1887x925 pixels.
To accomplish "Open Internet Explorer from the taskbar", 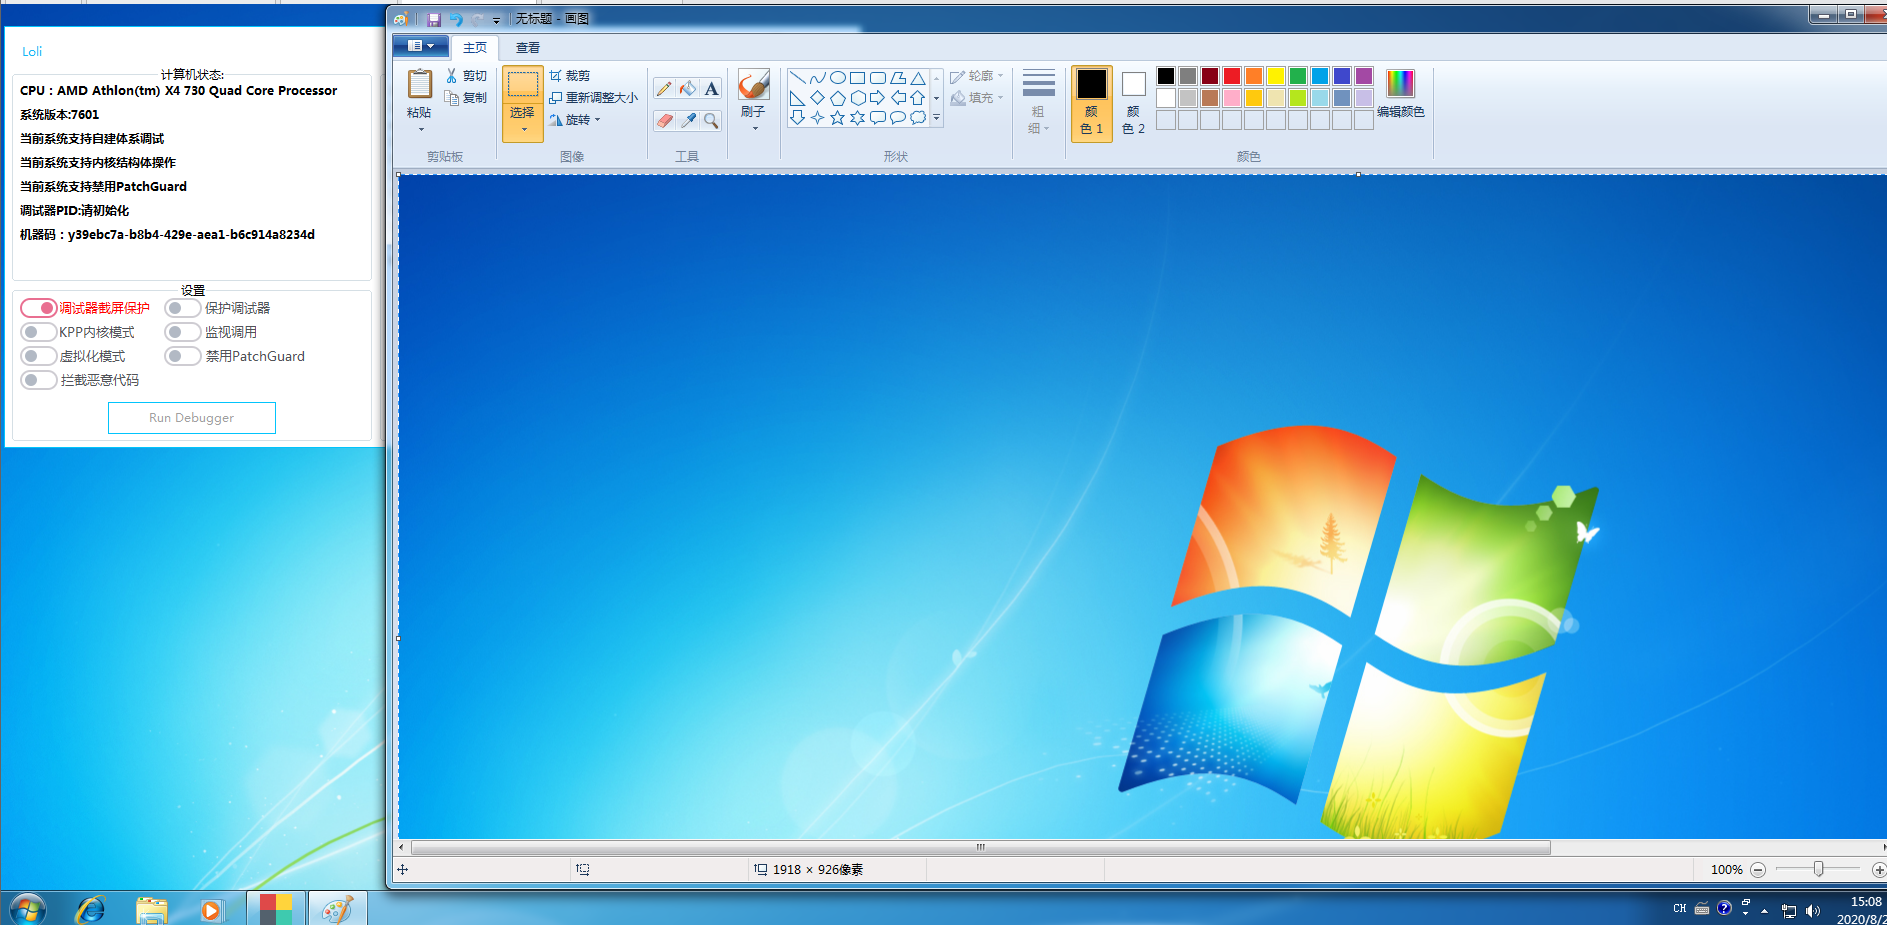I will click(90, 909).
